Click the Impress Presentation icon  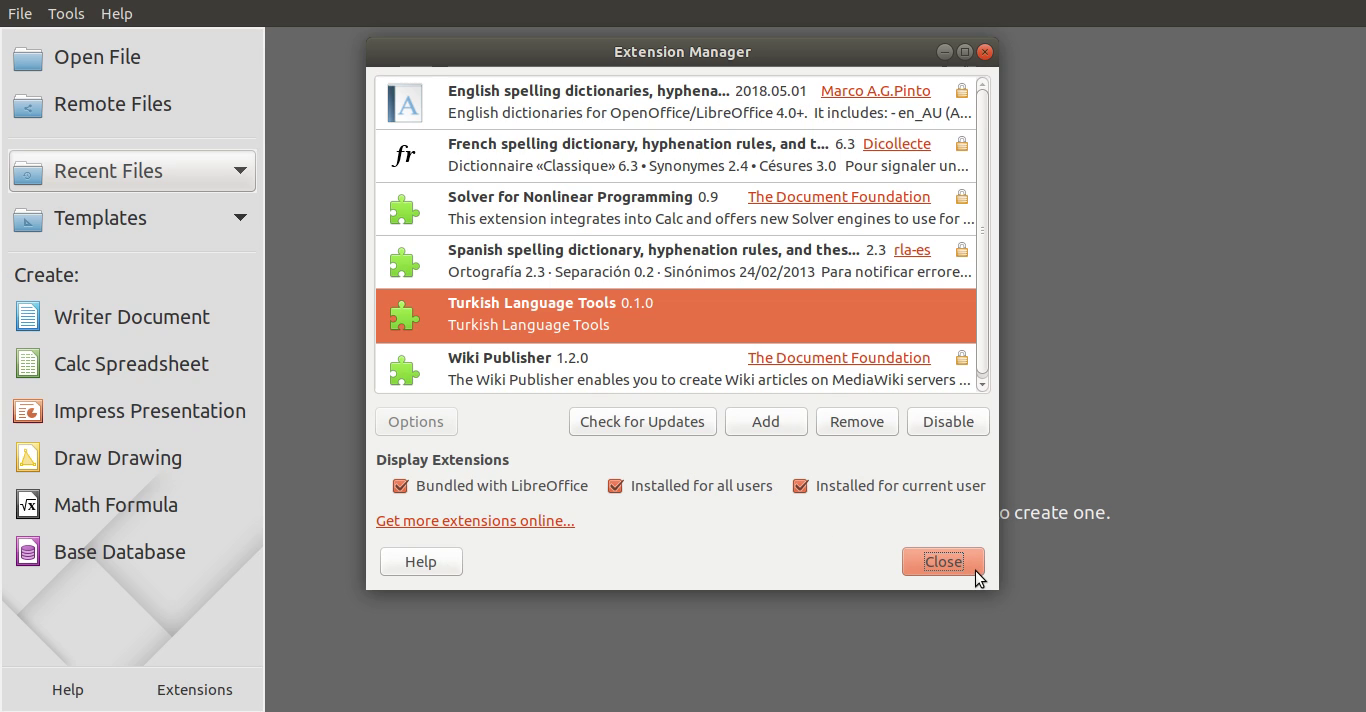28,411
